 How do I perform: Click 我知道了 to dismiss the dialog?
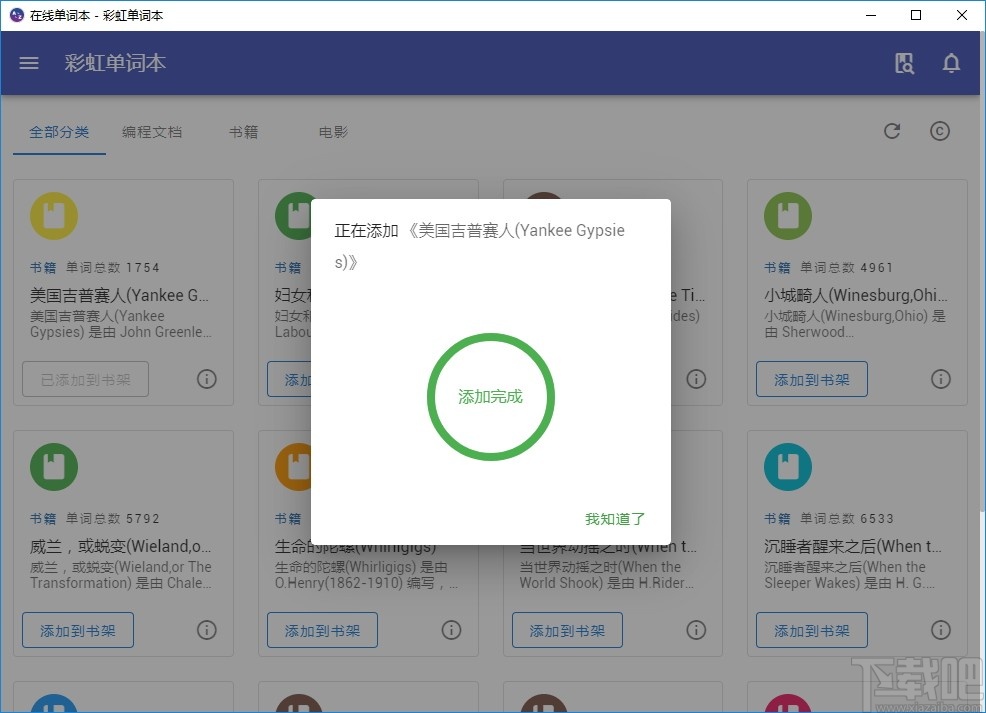click(x=613, y=519)
